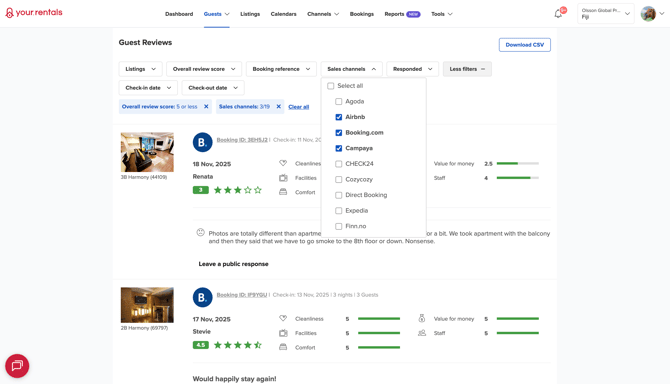Click Stevie's Cleanliness score bar

click(379, 319)
